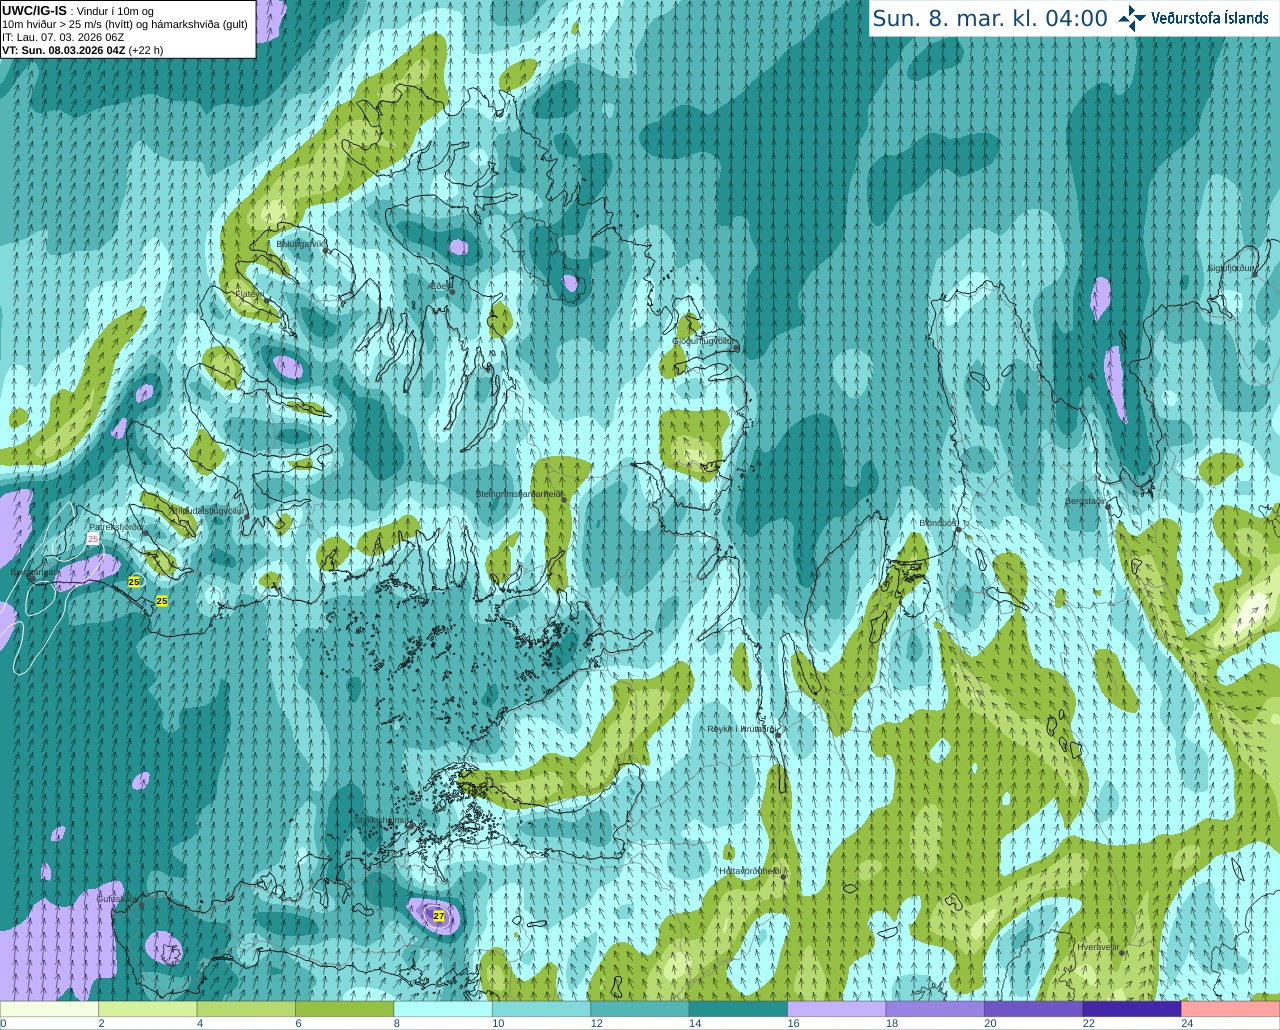Click the white 25 gust contour label
The image size is (1280, 1030).
click(93, 538)
